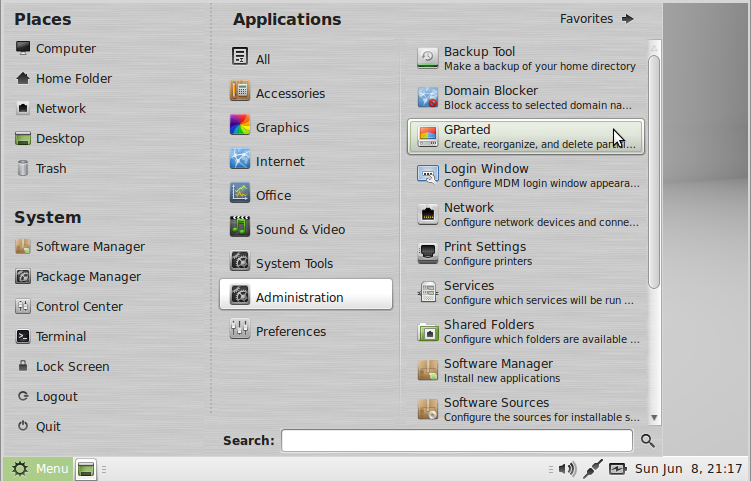Viewport: 751px width, 481px height.
Task: Click the battery power tray icon
Action: pyautogui.click(x=617, y=469)
